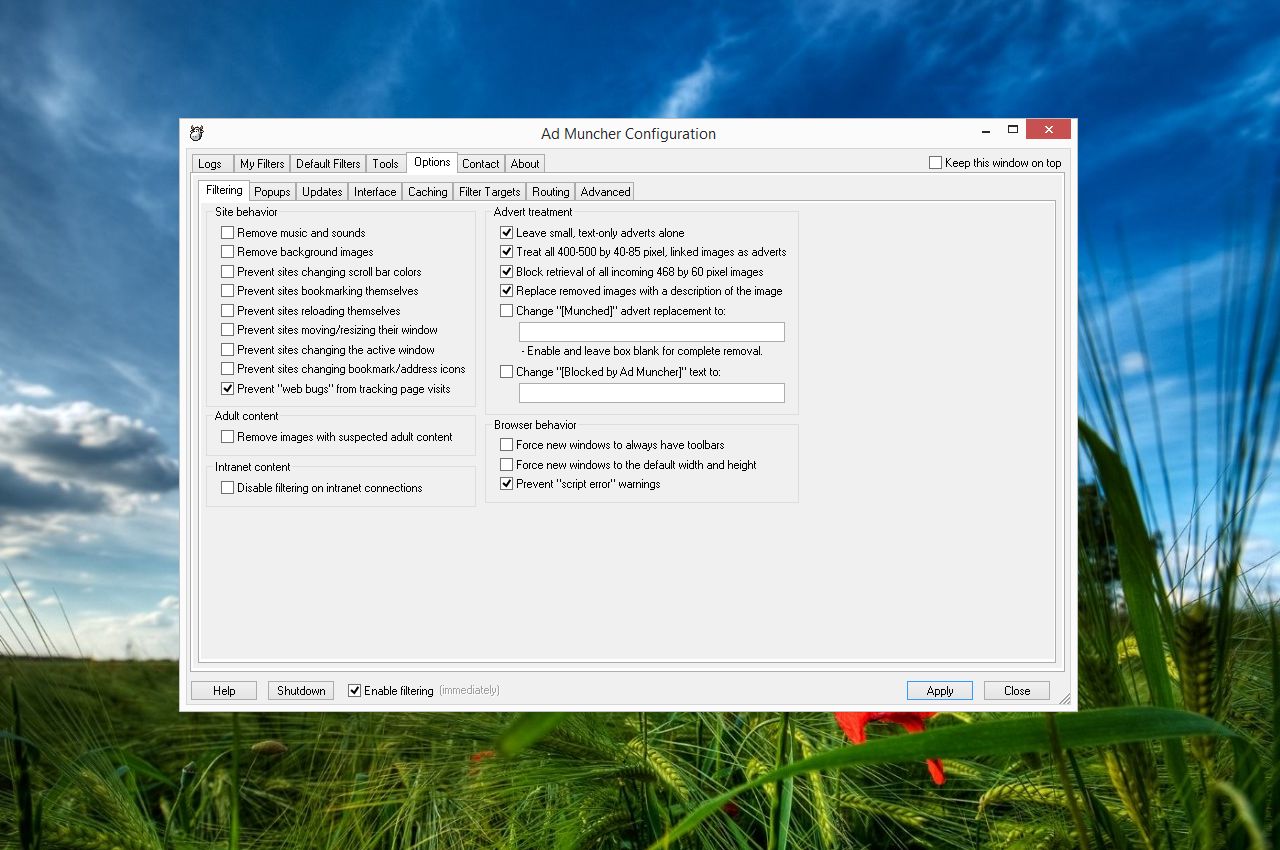Image resolution: width=1280 pixels, height=850 pixels.
Task: Open the Updates sub-tab
Action: pyautogui.click(x=322, y=192)
